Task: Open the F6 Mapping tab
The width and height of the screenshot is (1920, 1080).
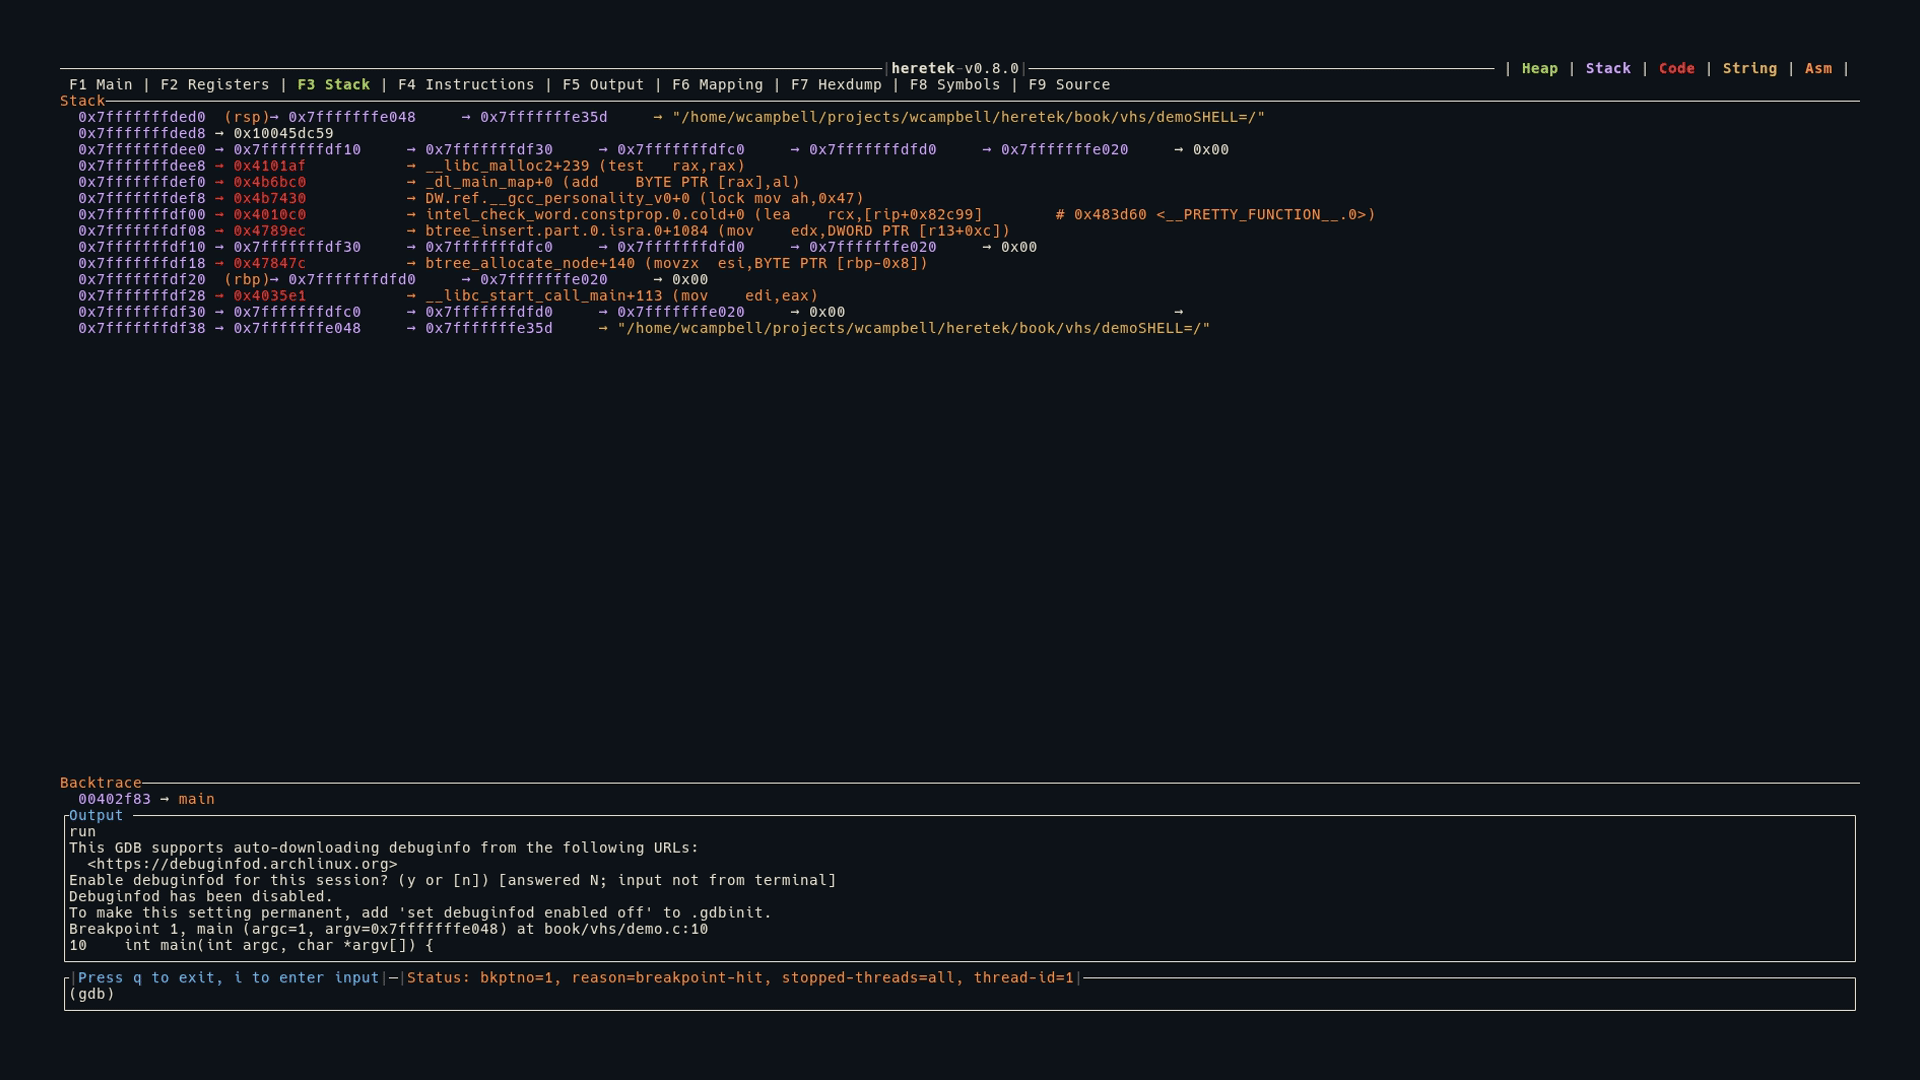Action: coord(717,85)
